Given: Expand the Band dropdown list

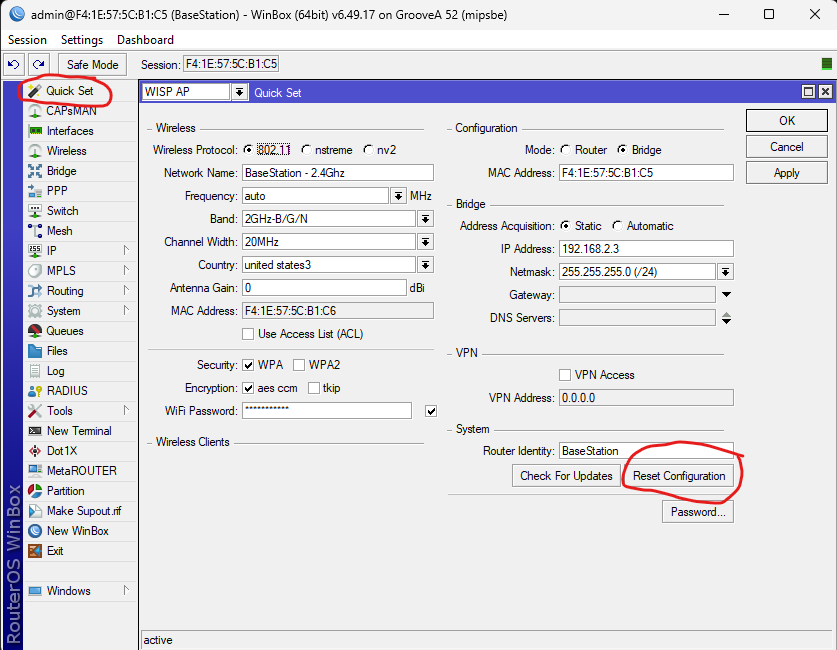Looking at the screenshot, I should click(x=425, y=219).
